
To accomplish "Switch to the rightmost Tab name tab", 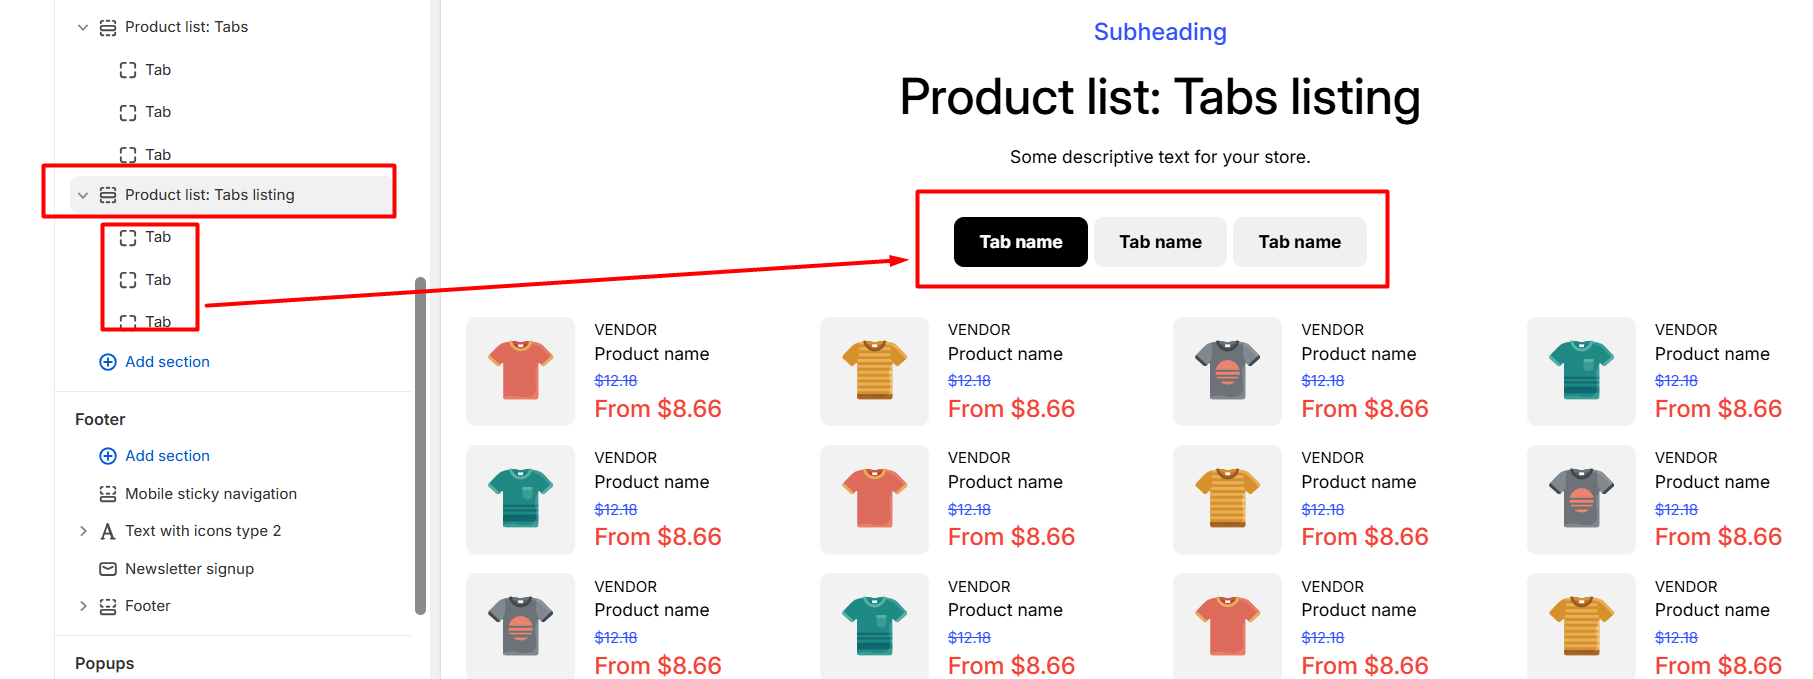I will point(1299,242).
